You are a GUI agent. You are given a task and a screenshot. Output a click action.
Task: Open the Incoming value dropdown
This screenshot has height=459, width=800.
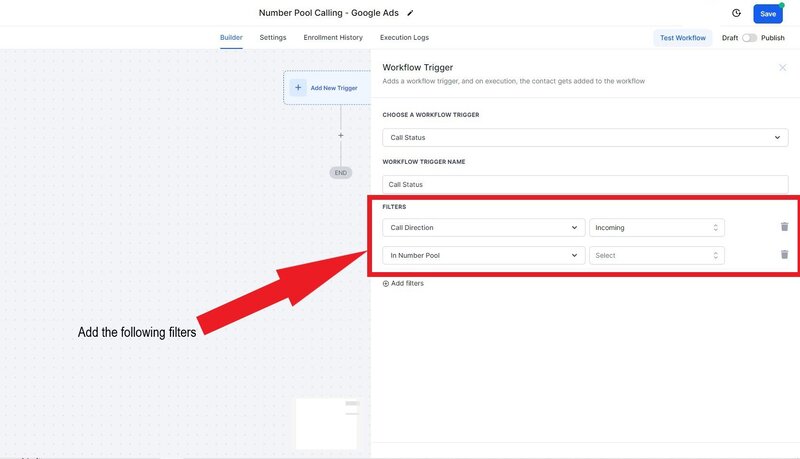(x=657, y=227)
